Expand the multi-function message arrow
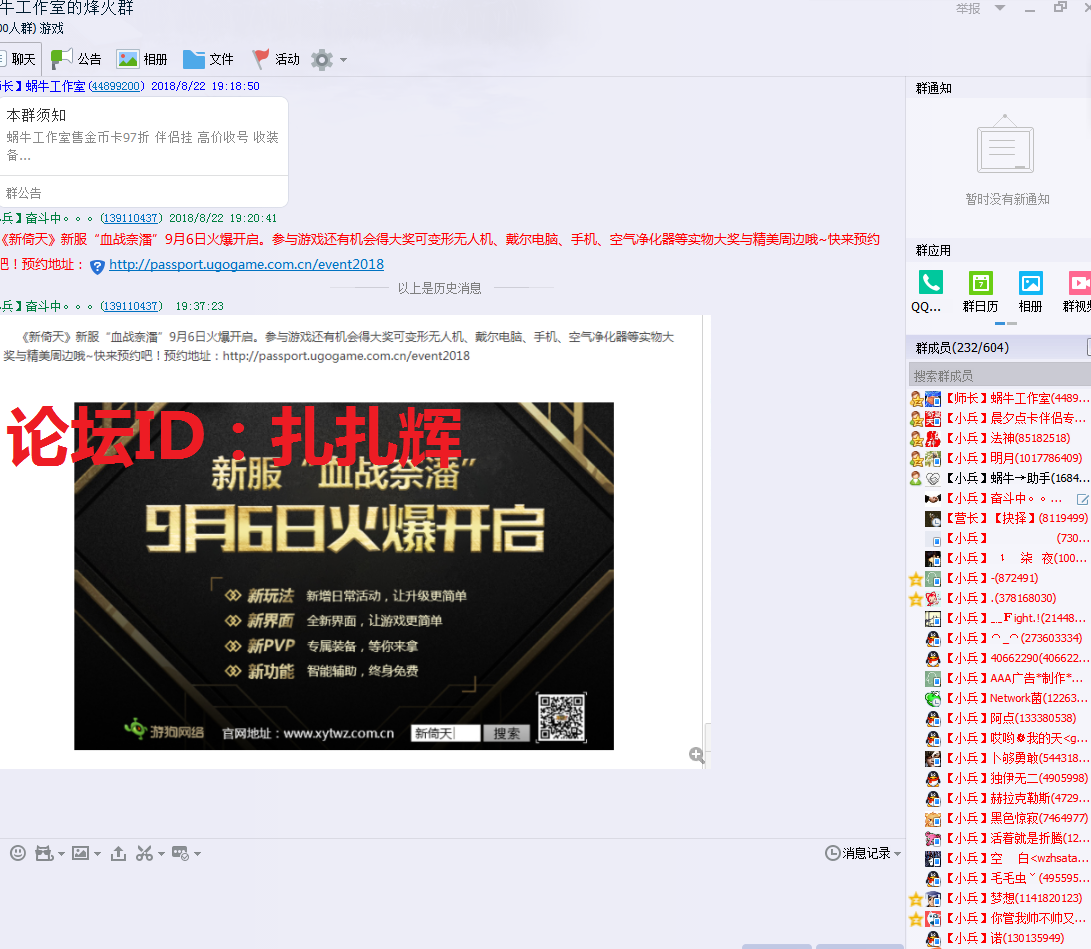This screenshot has height=949, width=1091. [198, 854]
